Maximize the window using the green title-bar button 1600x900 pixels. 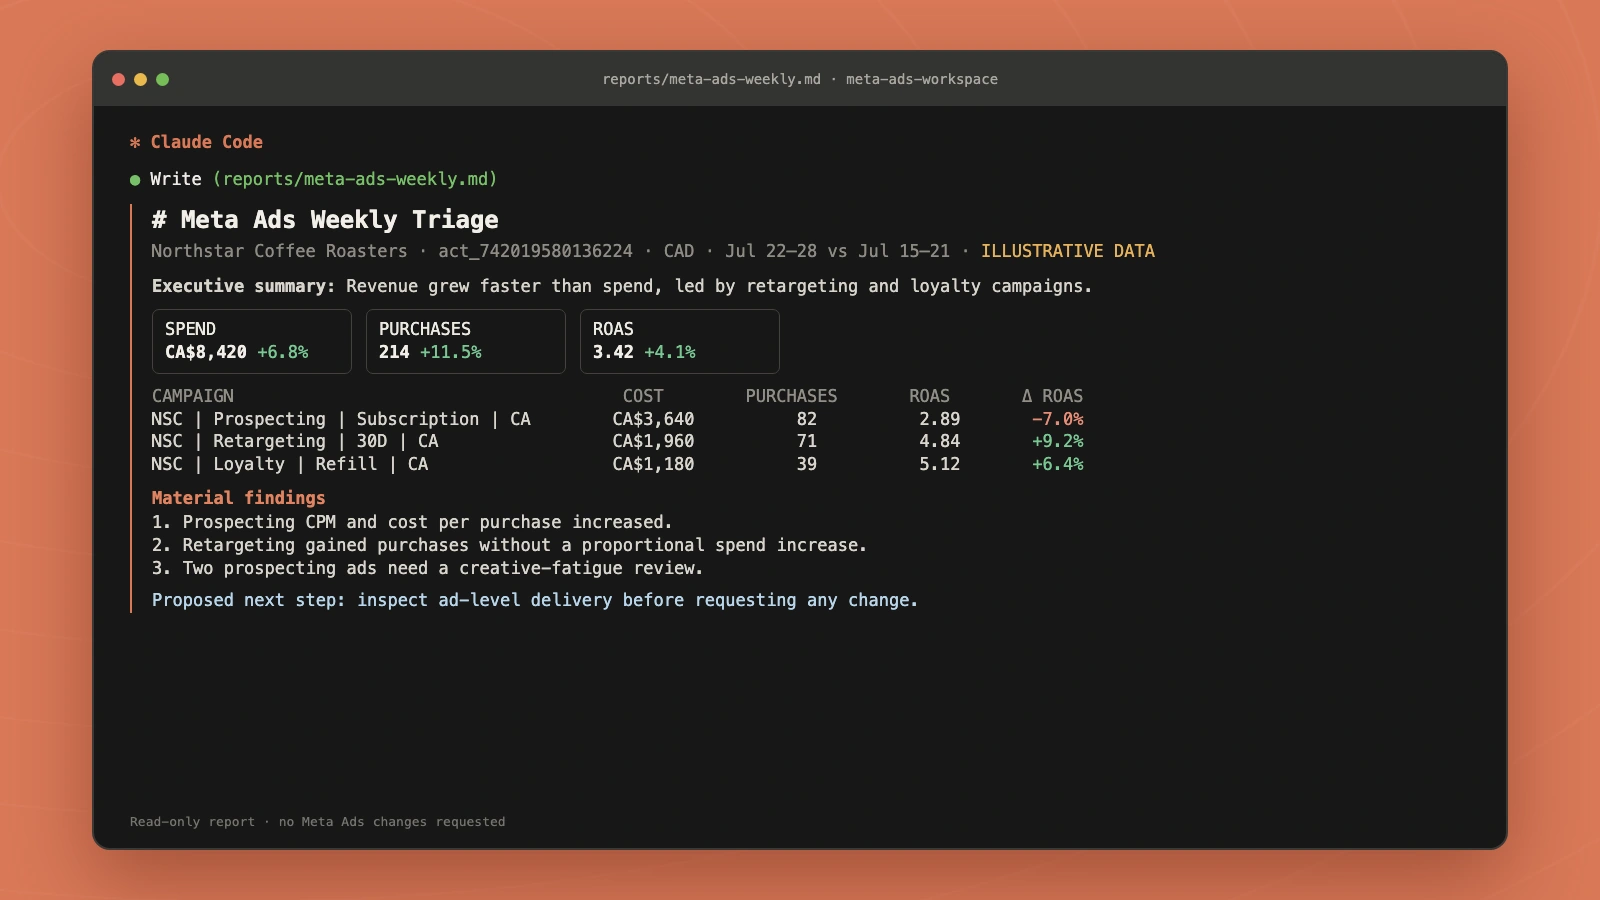tap(162, 79)
